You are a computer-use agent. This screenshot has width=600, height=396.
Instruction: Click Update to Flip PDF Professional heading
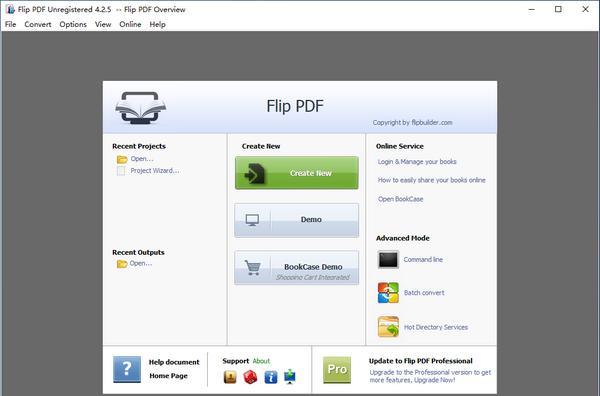tap(421, 361)
